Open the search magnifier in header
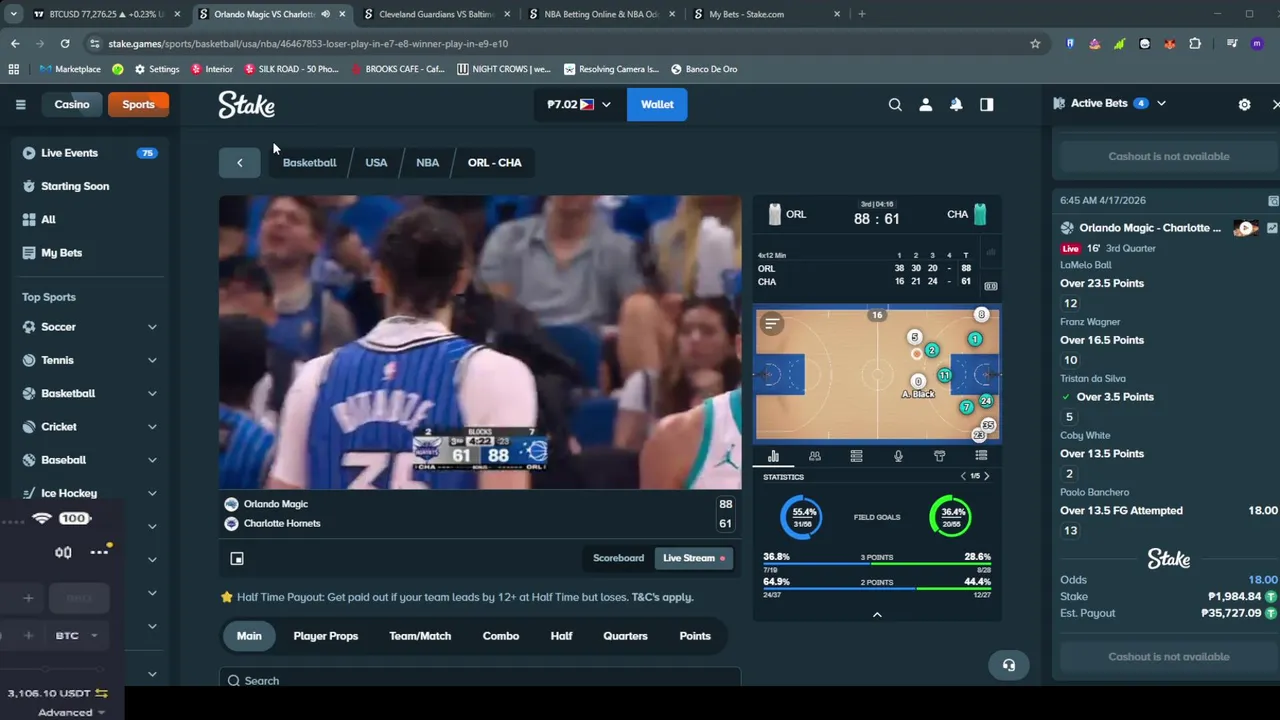 click(x=895, y=104)
